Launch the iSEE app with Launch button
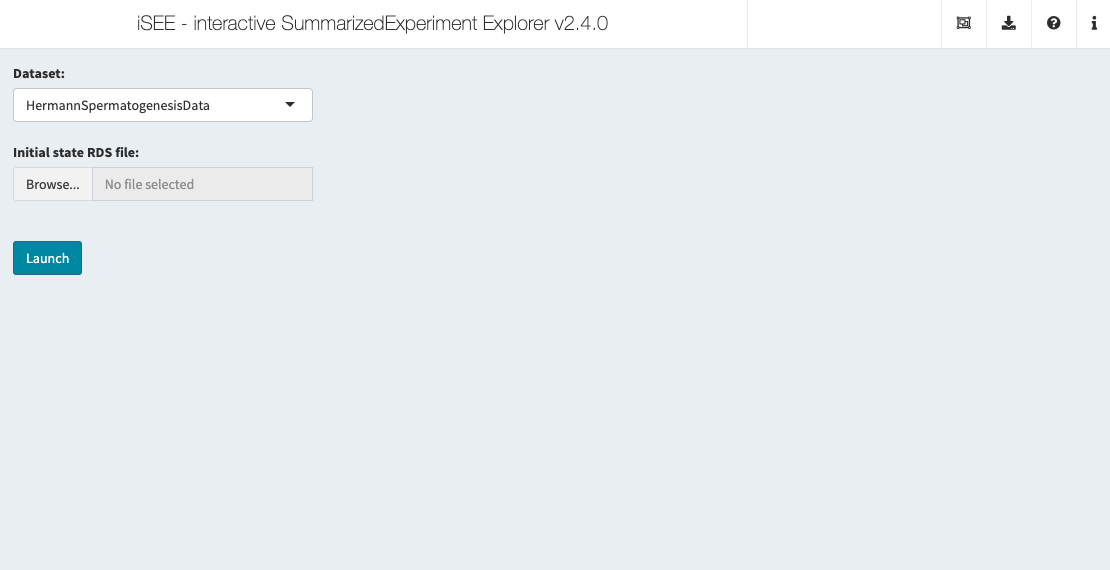 pos(47,258)
